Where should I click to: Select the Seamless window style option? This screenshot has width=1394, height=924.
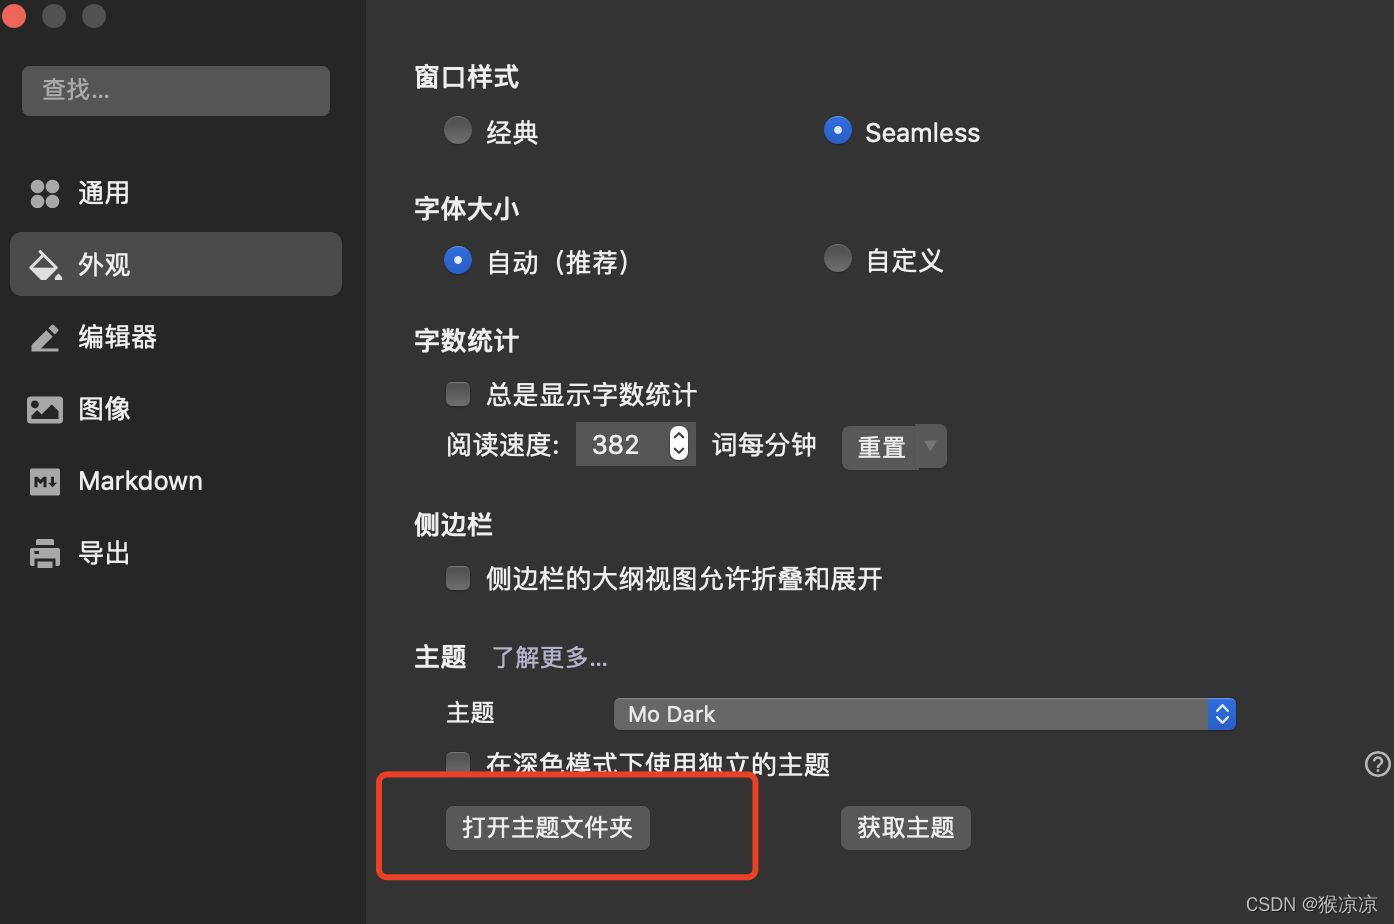pos(838,131)
